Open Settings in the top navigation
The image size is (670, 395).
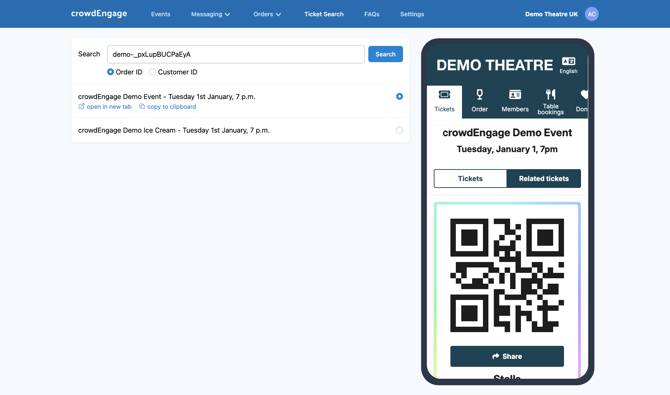(412, 14)
